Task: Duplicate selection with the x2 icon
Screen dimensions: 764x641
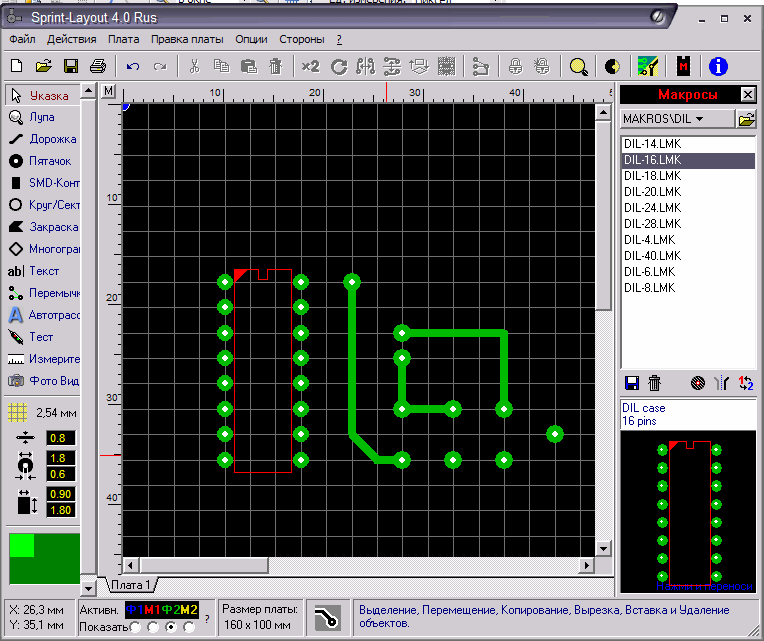Action: point(310,66)
